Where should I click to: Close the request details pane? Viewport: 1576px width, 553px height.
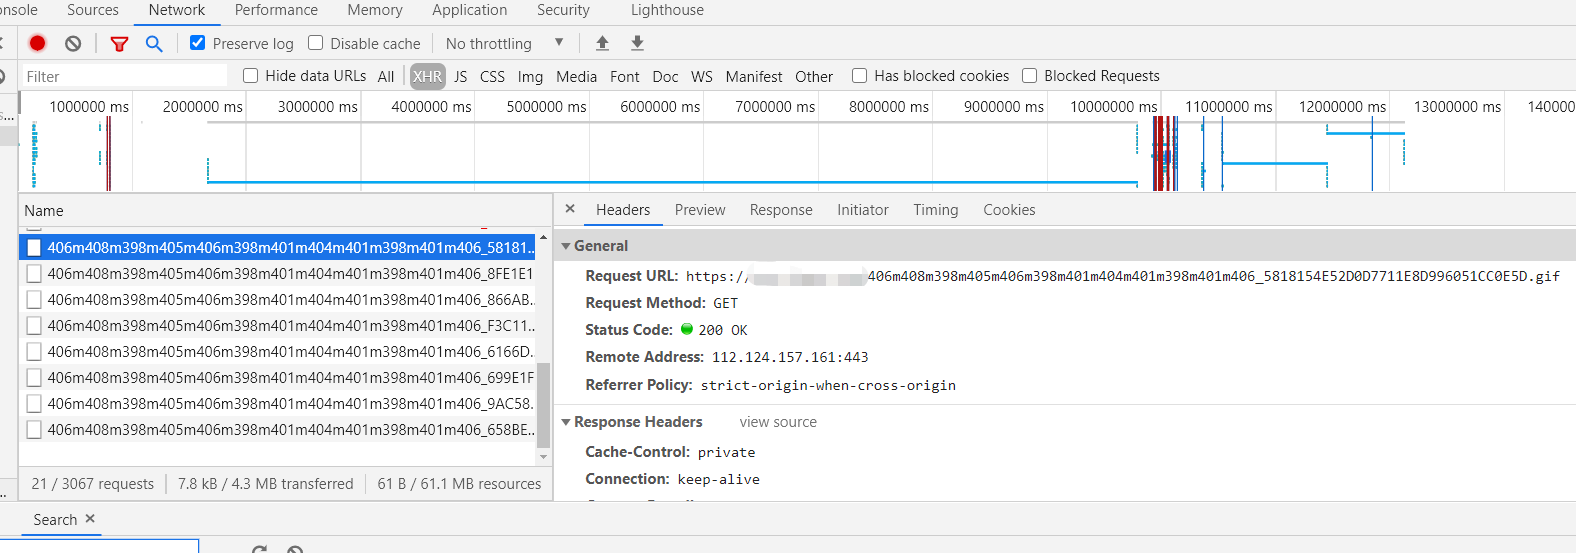pyautogui.click(x=570, y=209)
